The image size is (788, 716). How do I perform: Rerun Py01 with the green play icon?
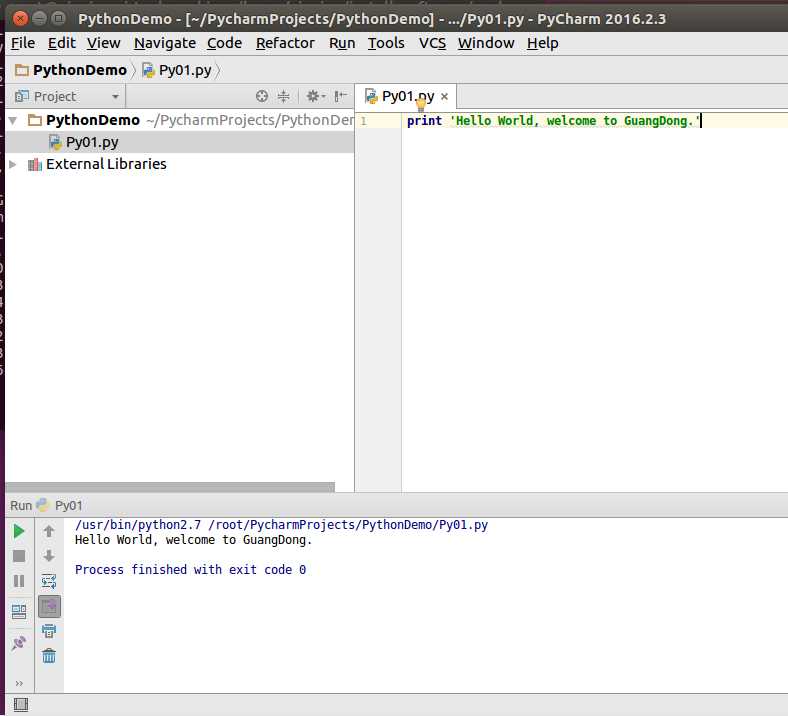click(x=19, y=531)
